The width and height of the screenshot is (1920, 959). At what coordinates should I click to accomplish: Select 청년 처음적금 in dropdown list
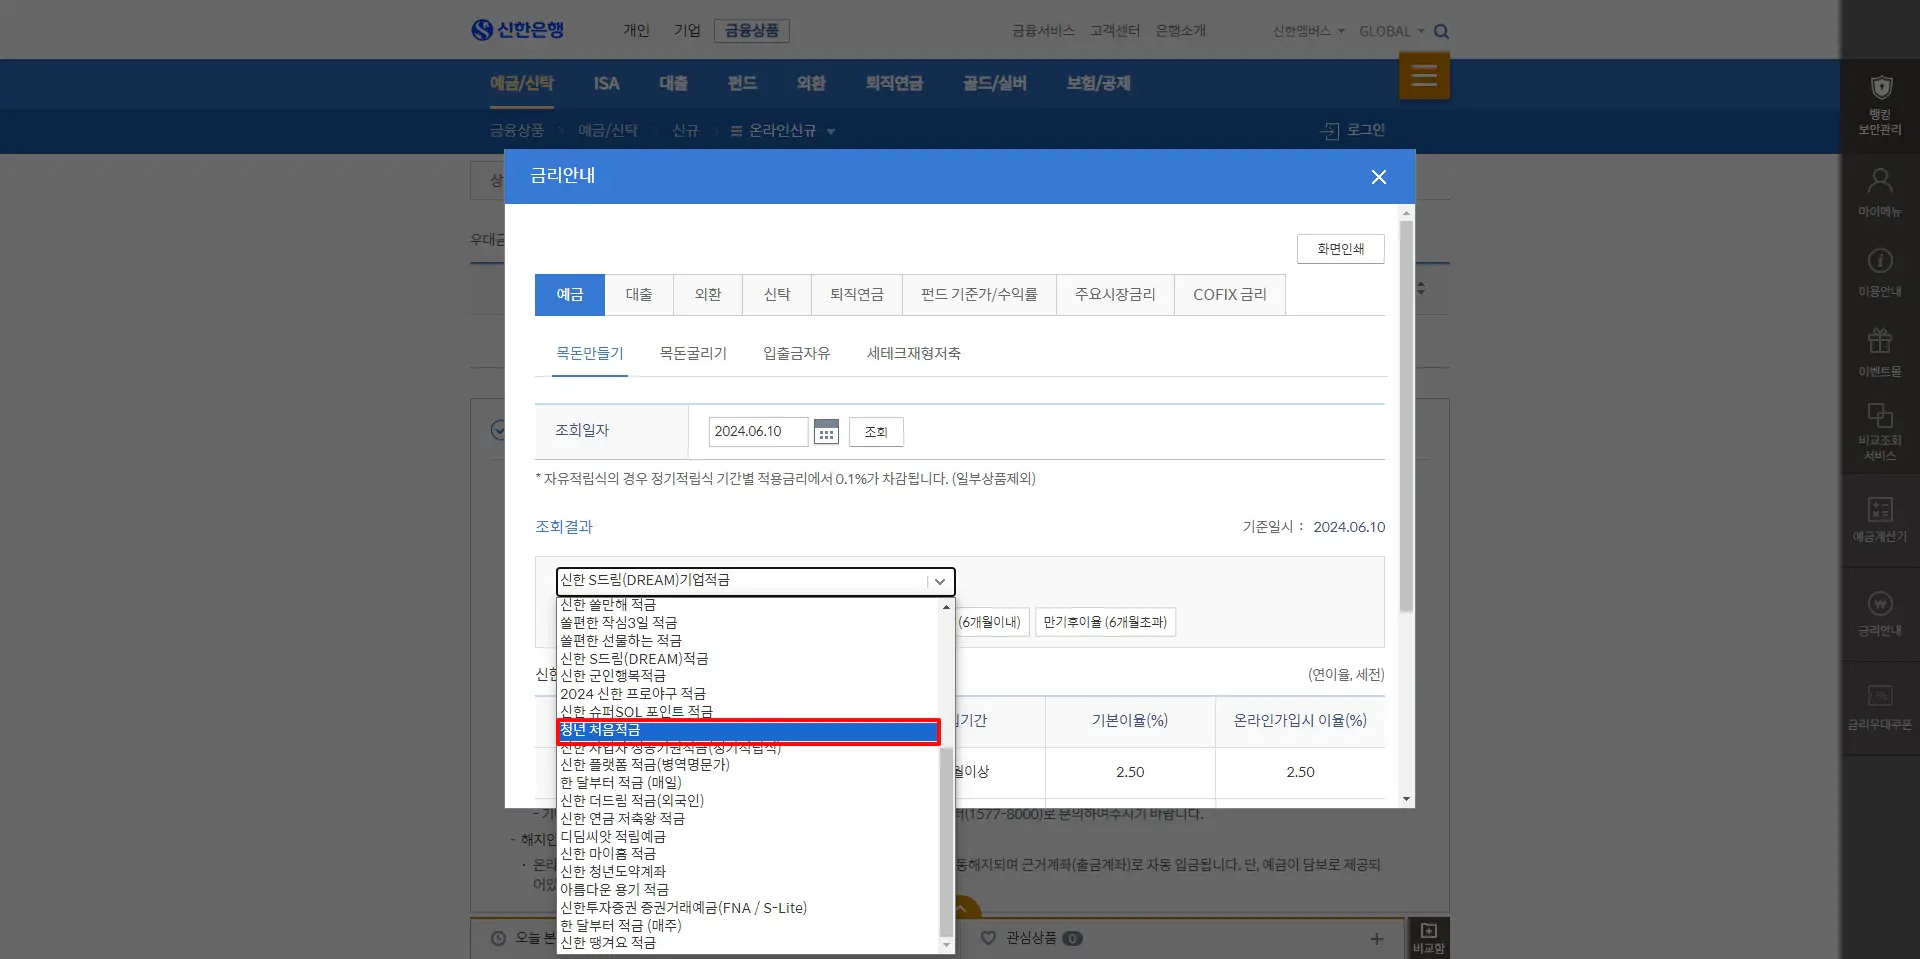[x=748, y=731]
